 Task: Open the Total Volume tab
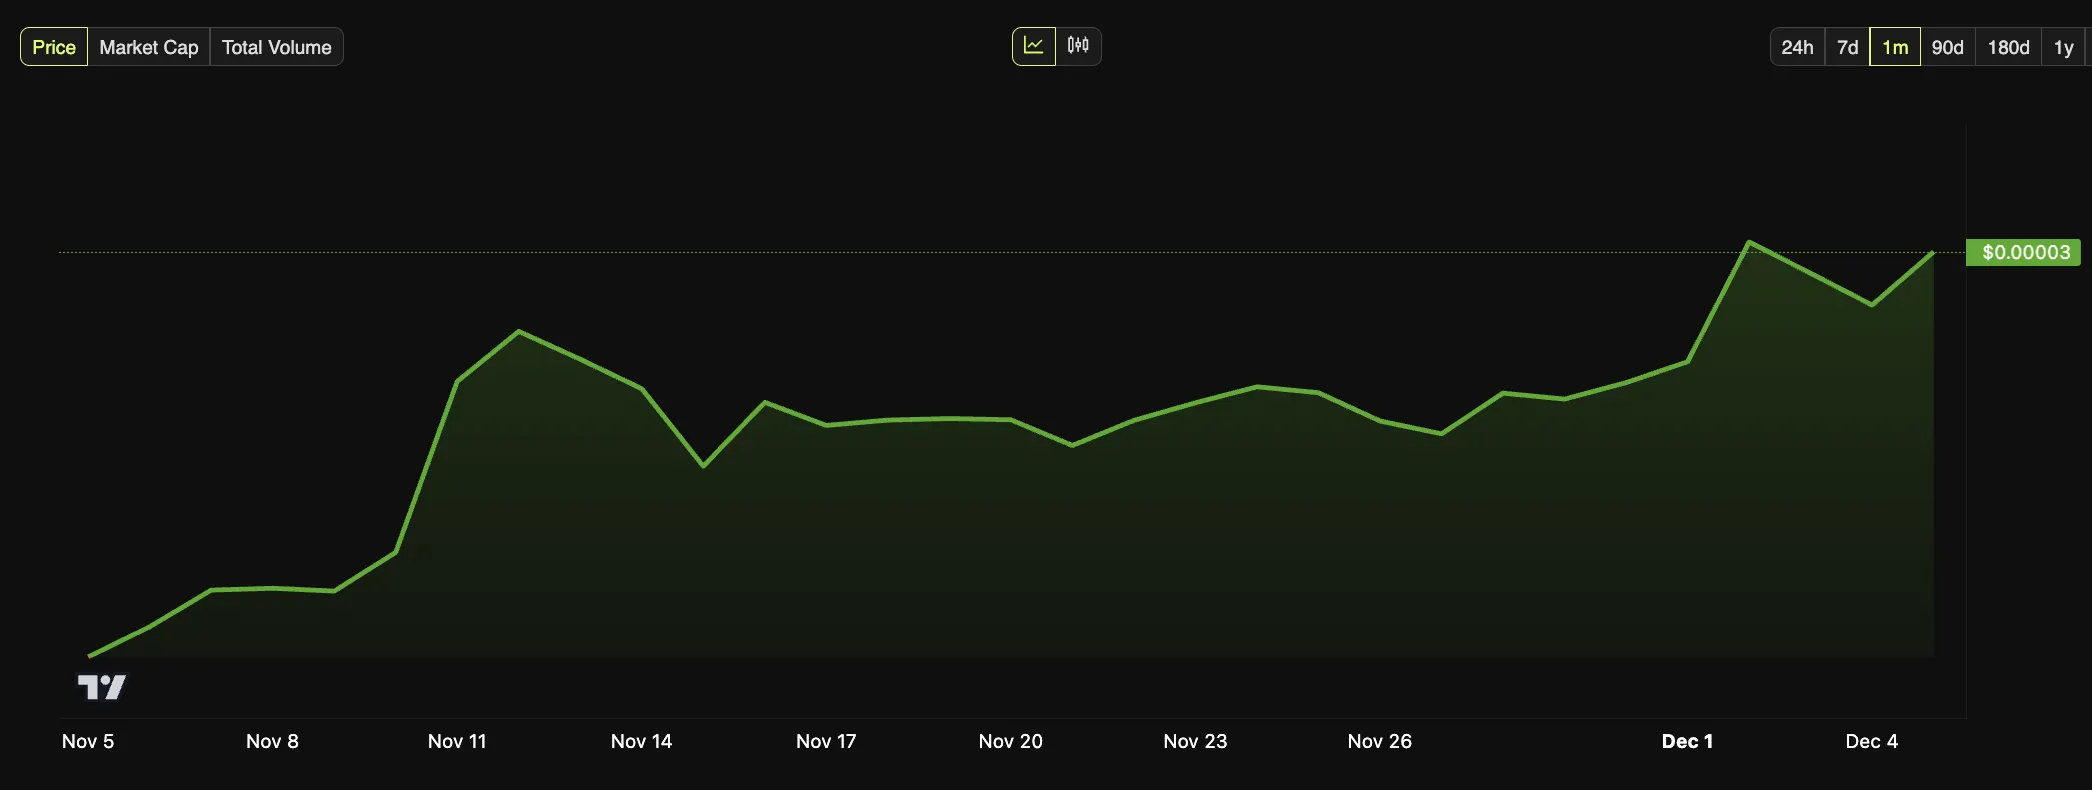pyautogui.click(x=277, y=47)
